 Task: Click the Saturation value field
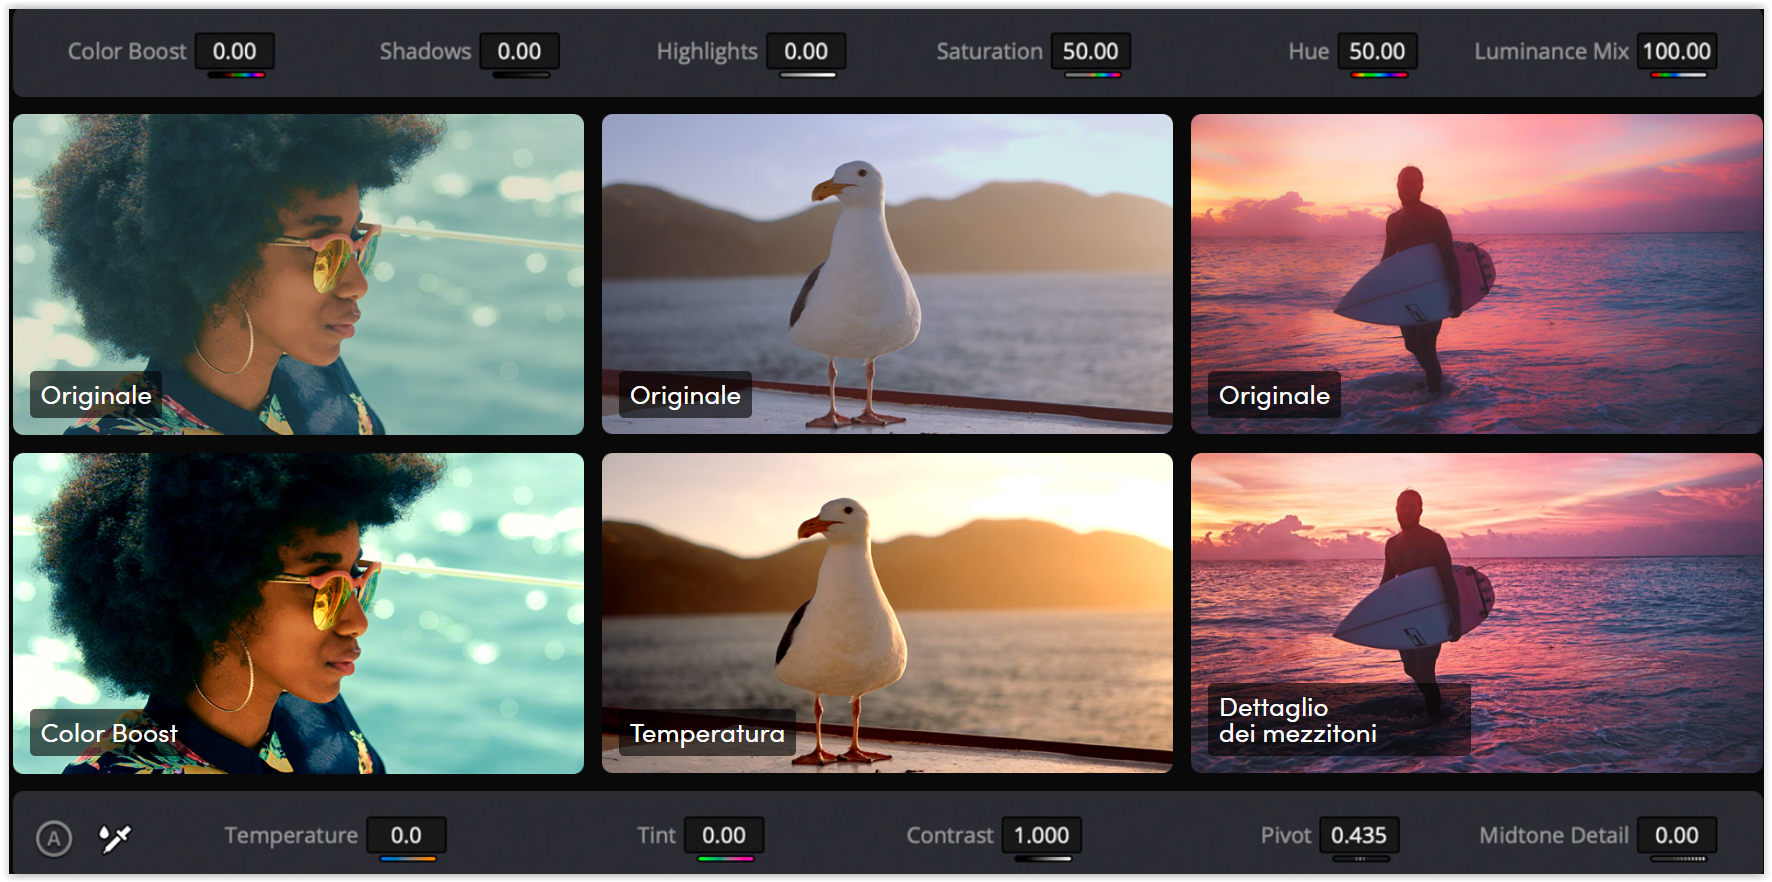1090,52
